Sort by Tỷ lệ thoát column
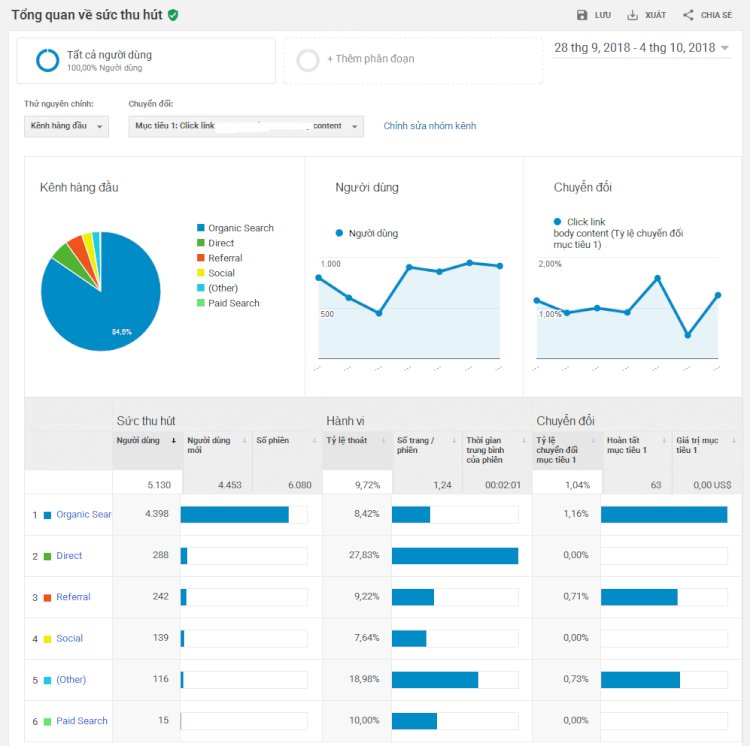The width and height of the screenshot is (750, 746). pos(383,440)
